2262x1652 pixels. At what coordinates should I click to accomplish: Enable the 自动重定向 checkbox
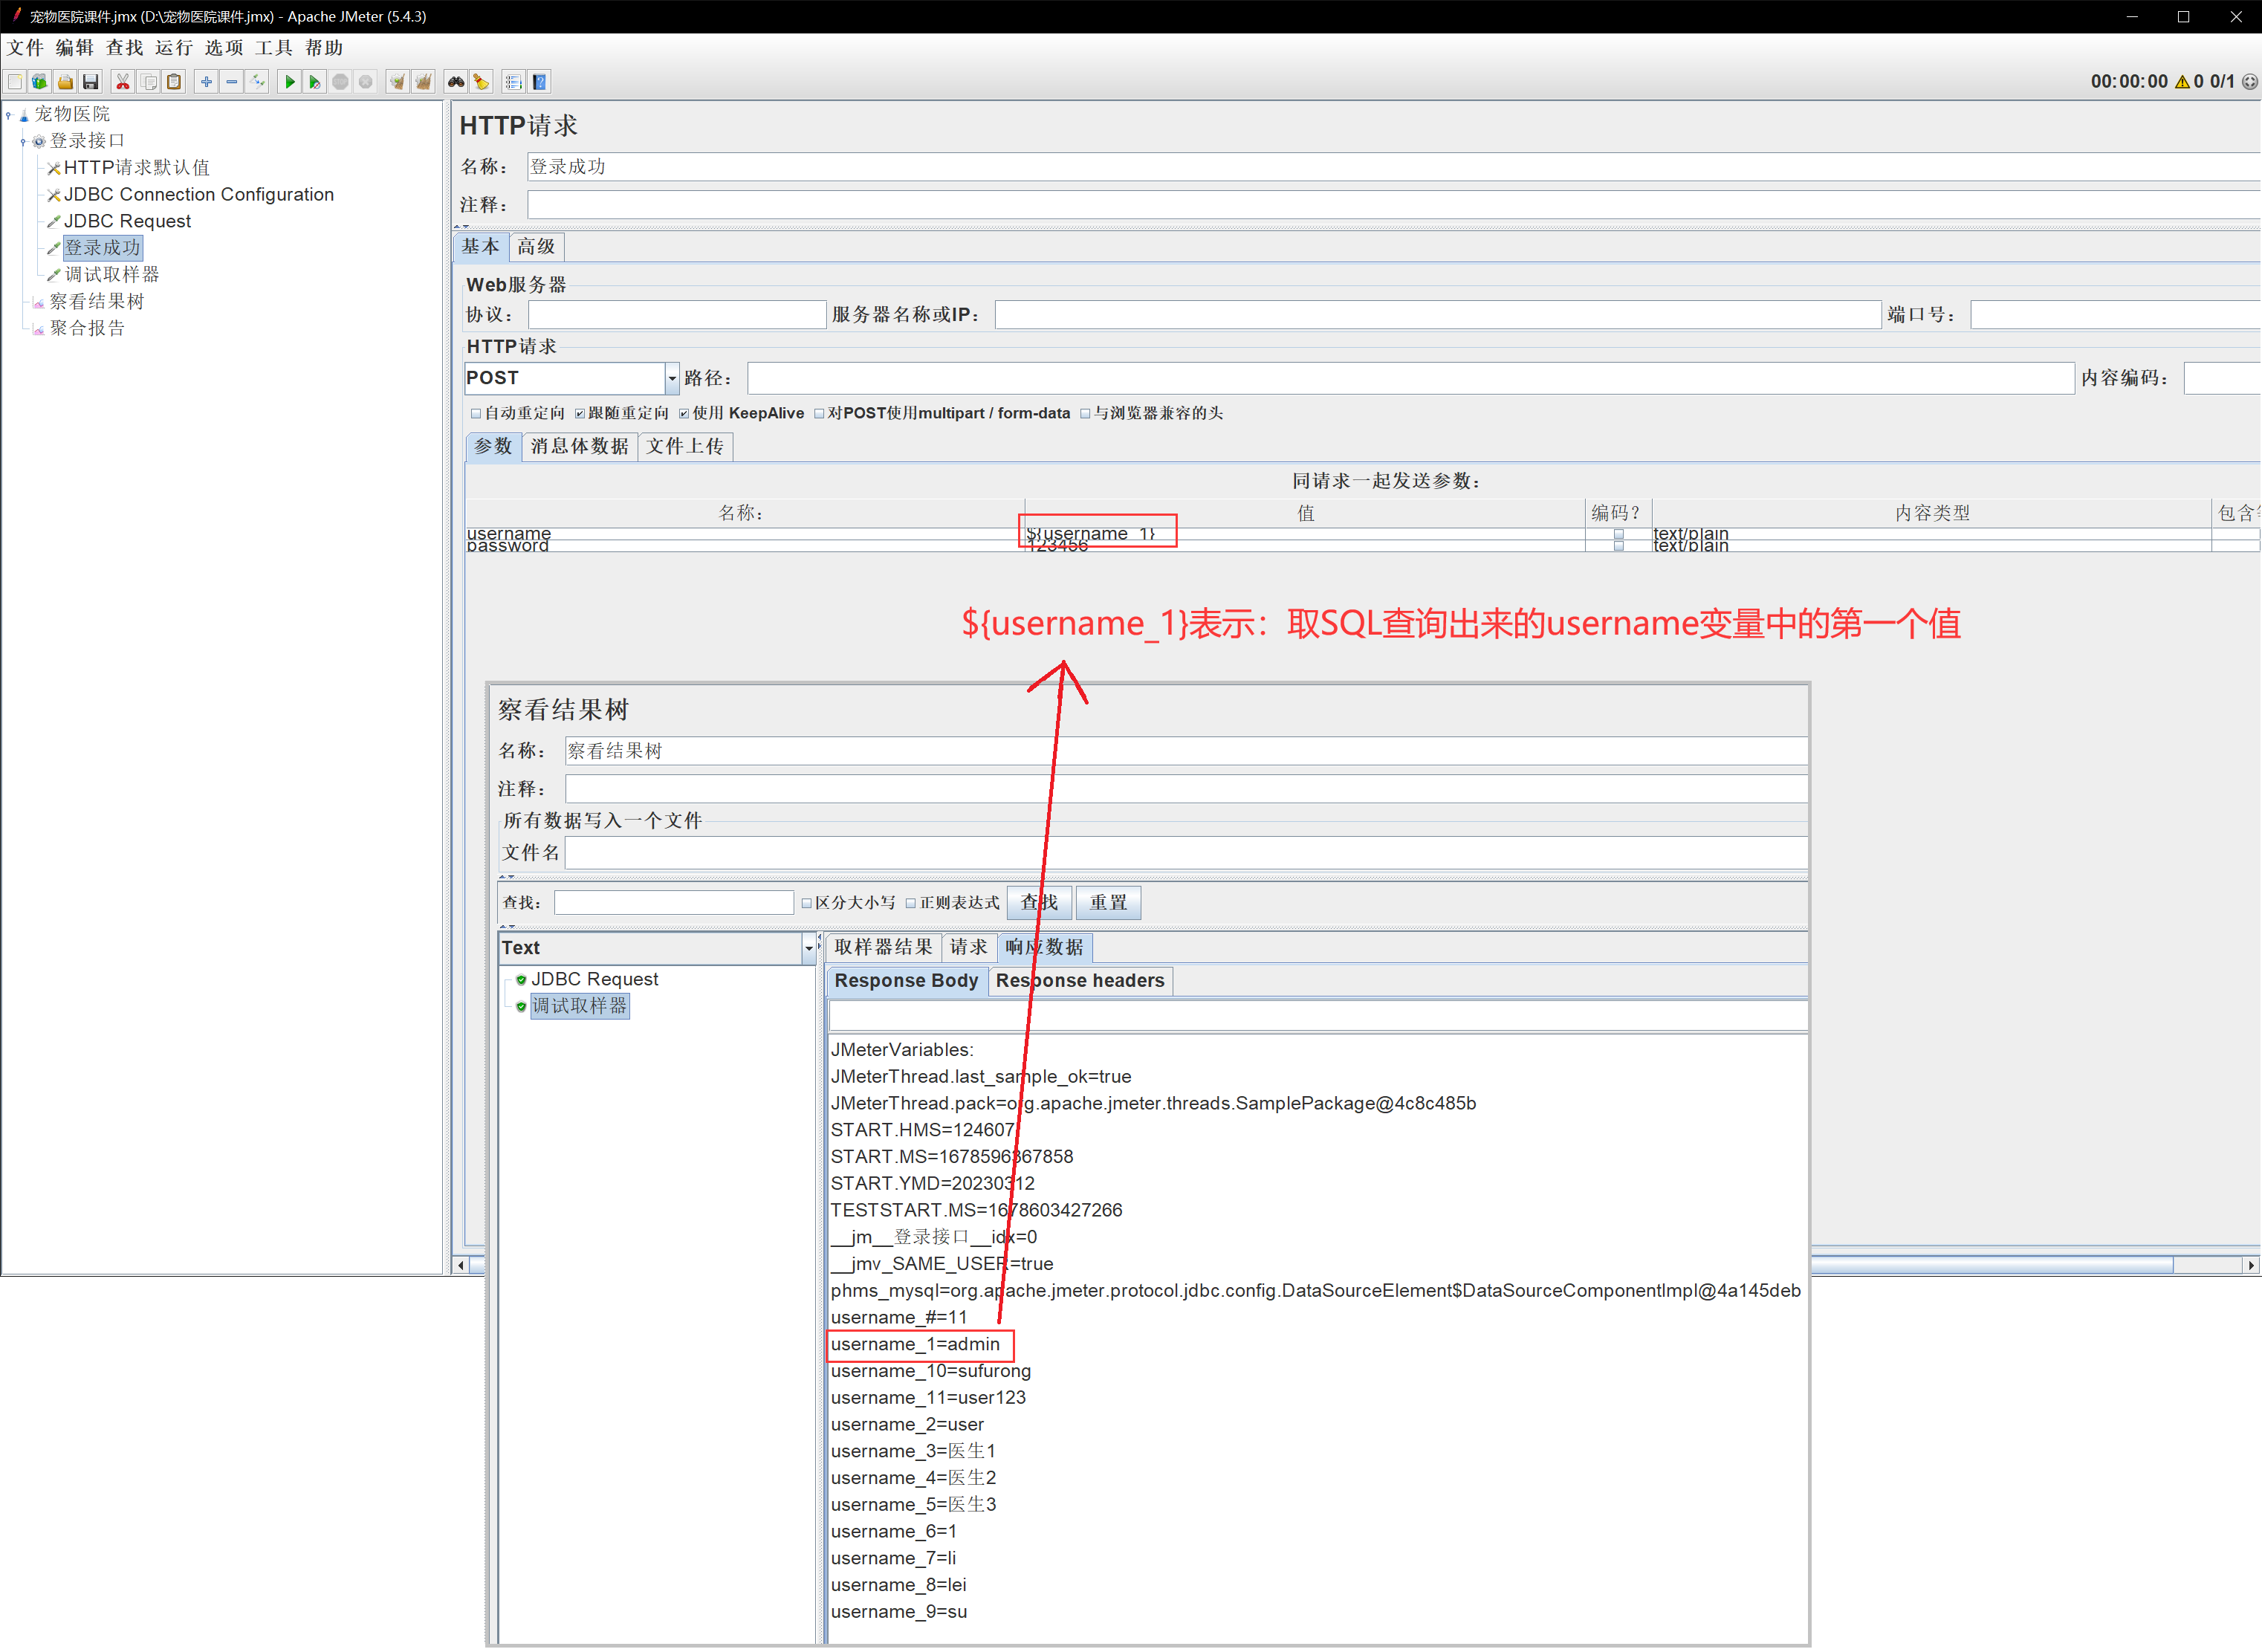tap(476, 413)
